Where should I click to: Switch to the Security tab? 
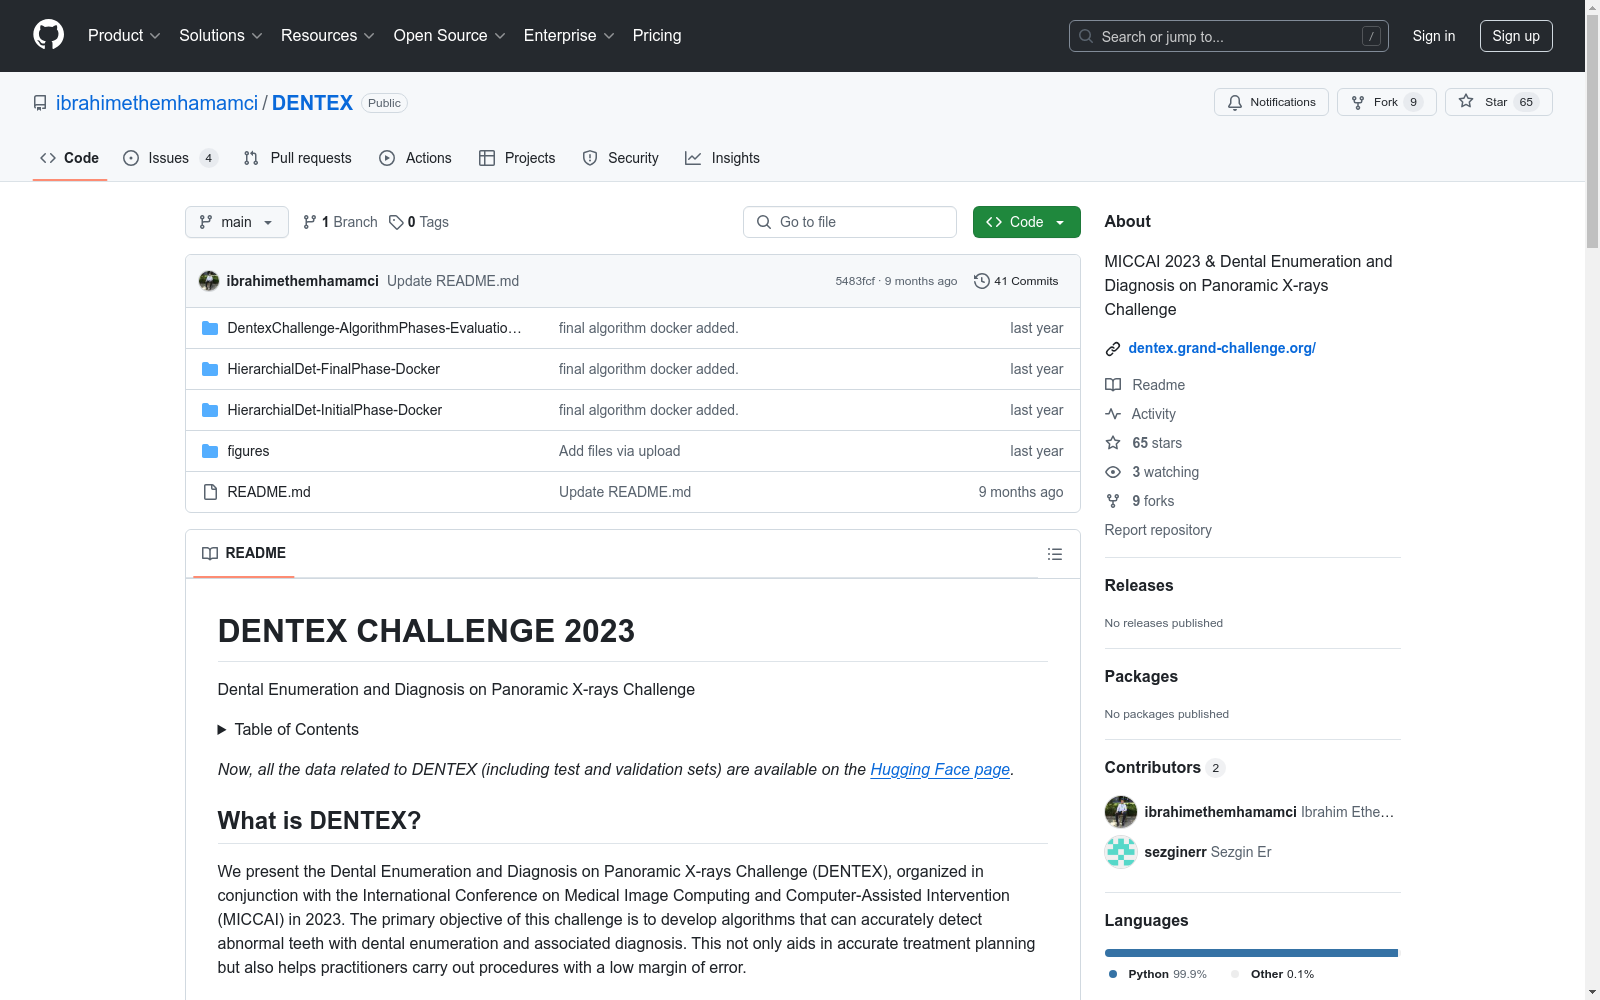[621, 158]
